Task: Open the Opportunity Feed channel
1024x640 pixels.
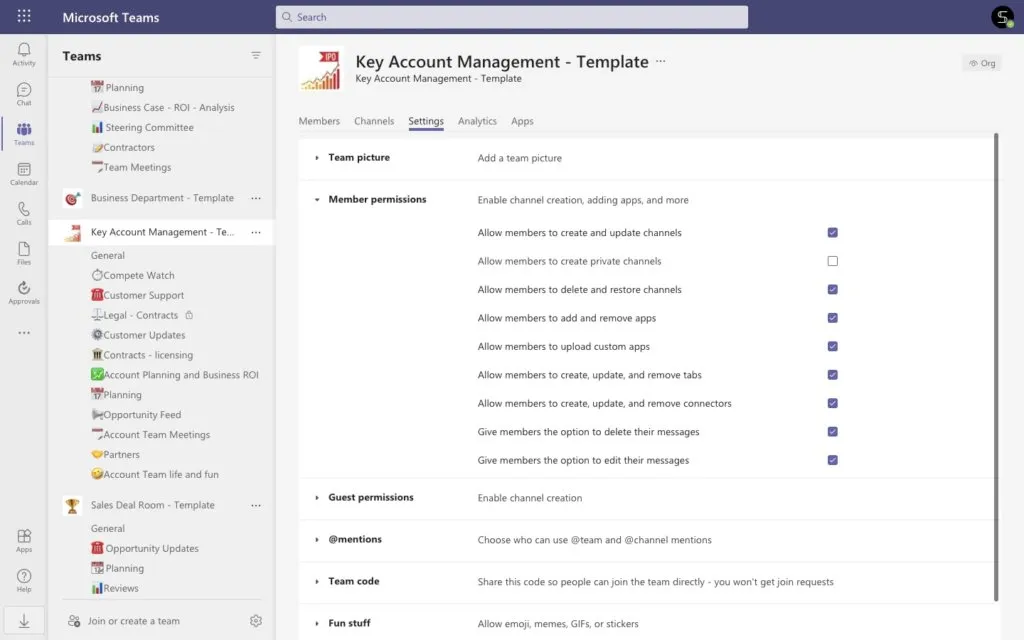Action: [x=136, y=415]
